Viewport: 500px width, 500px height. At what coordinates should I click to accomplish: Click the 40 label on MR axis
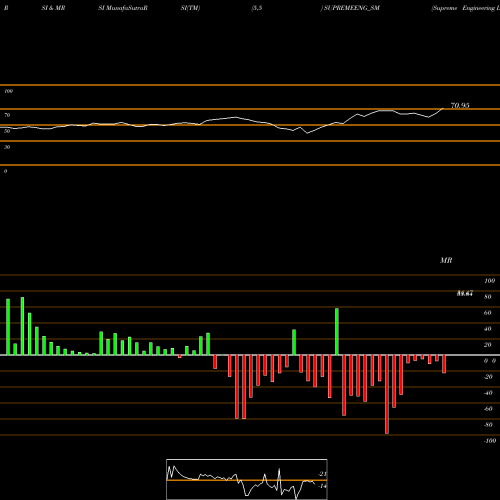(488, 329)
